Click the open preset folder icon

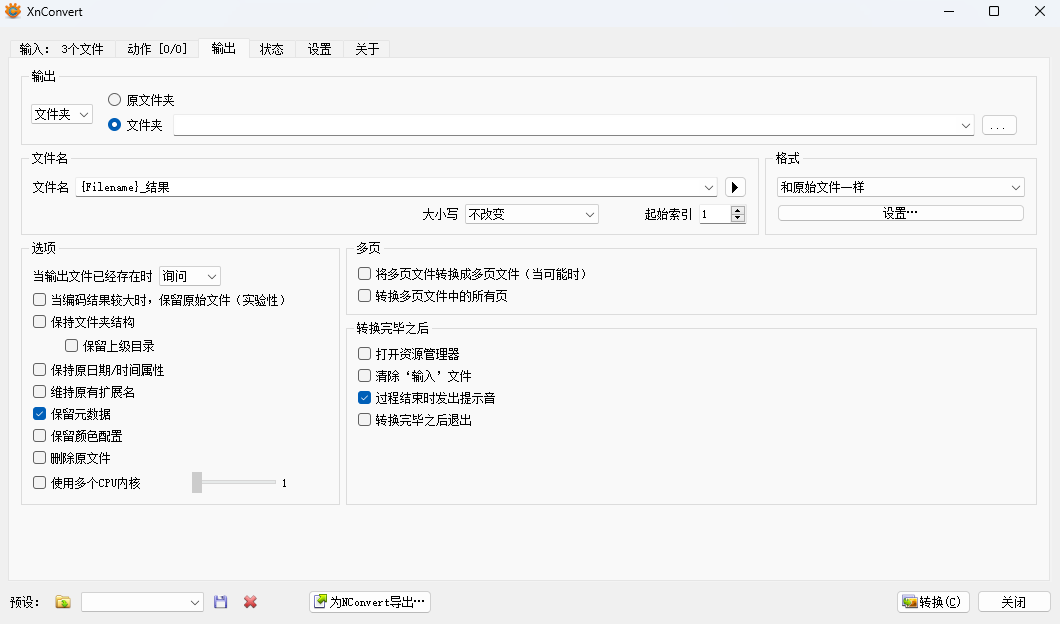63,602
